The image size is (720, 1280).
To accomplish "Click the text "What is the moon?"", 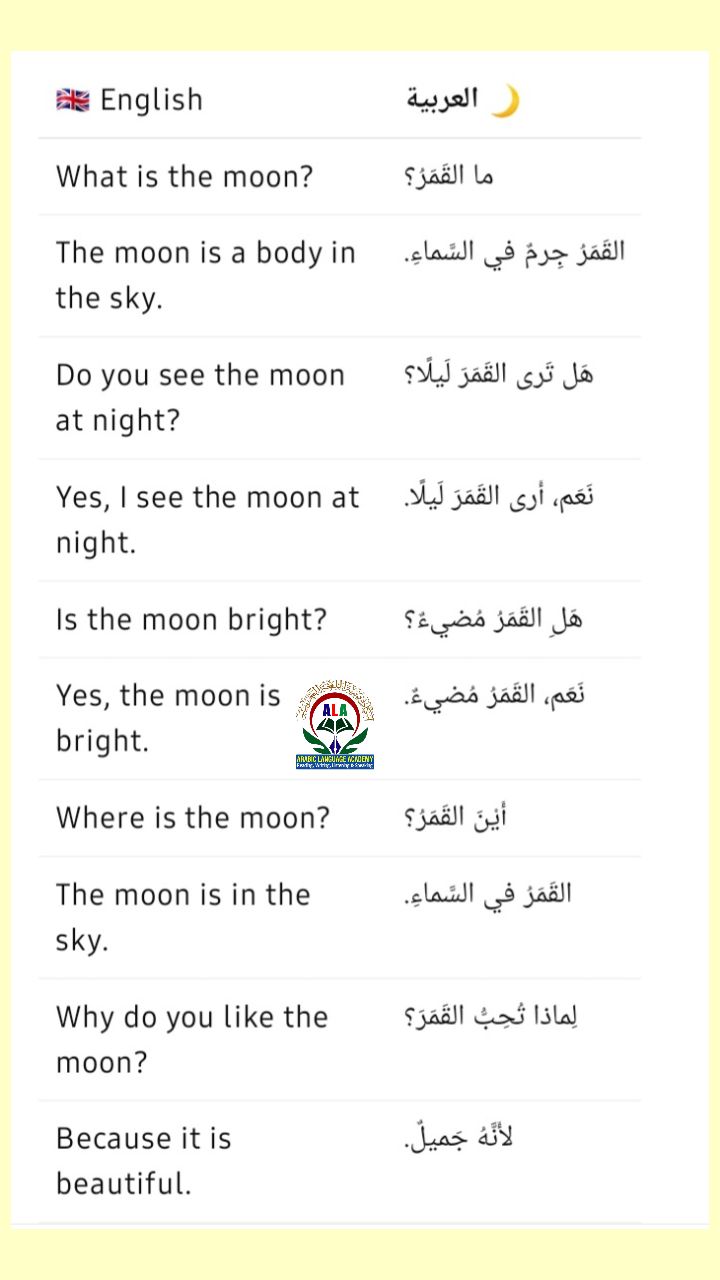I will [x=185, y=177].
